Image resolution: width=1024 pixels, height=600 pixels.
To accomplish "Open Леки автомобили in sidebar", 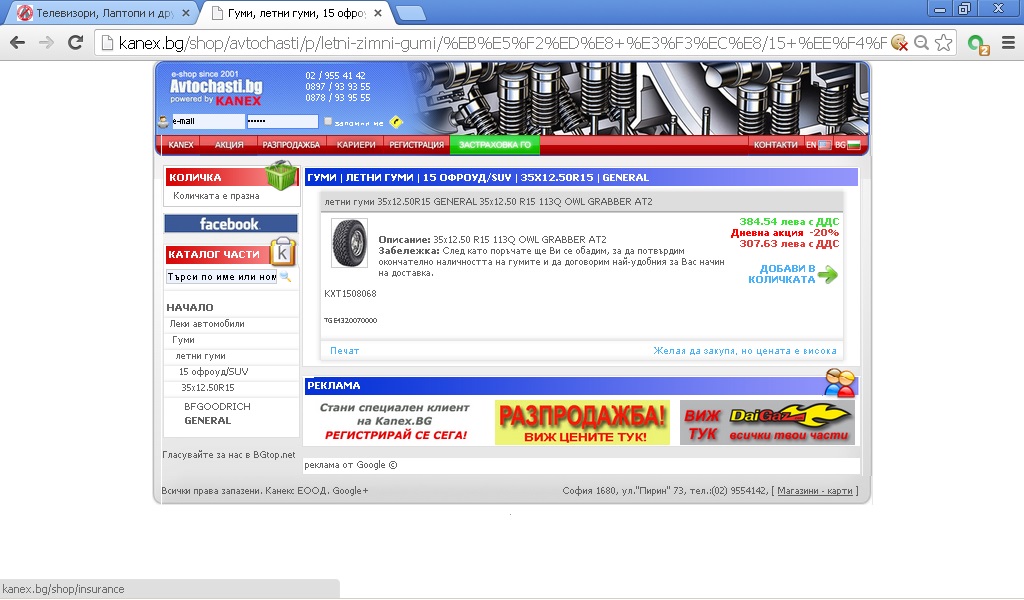I will pyautogui.click(x=207, y=324).
